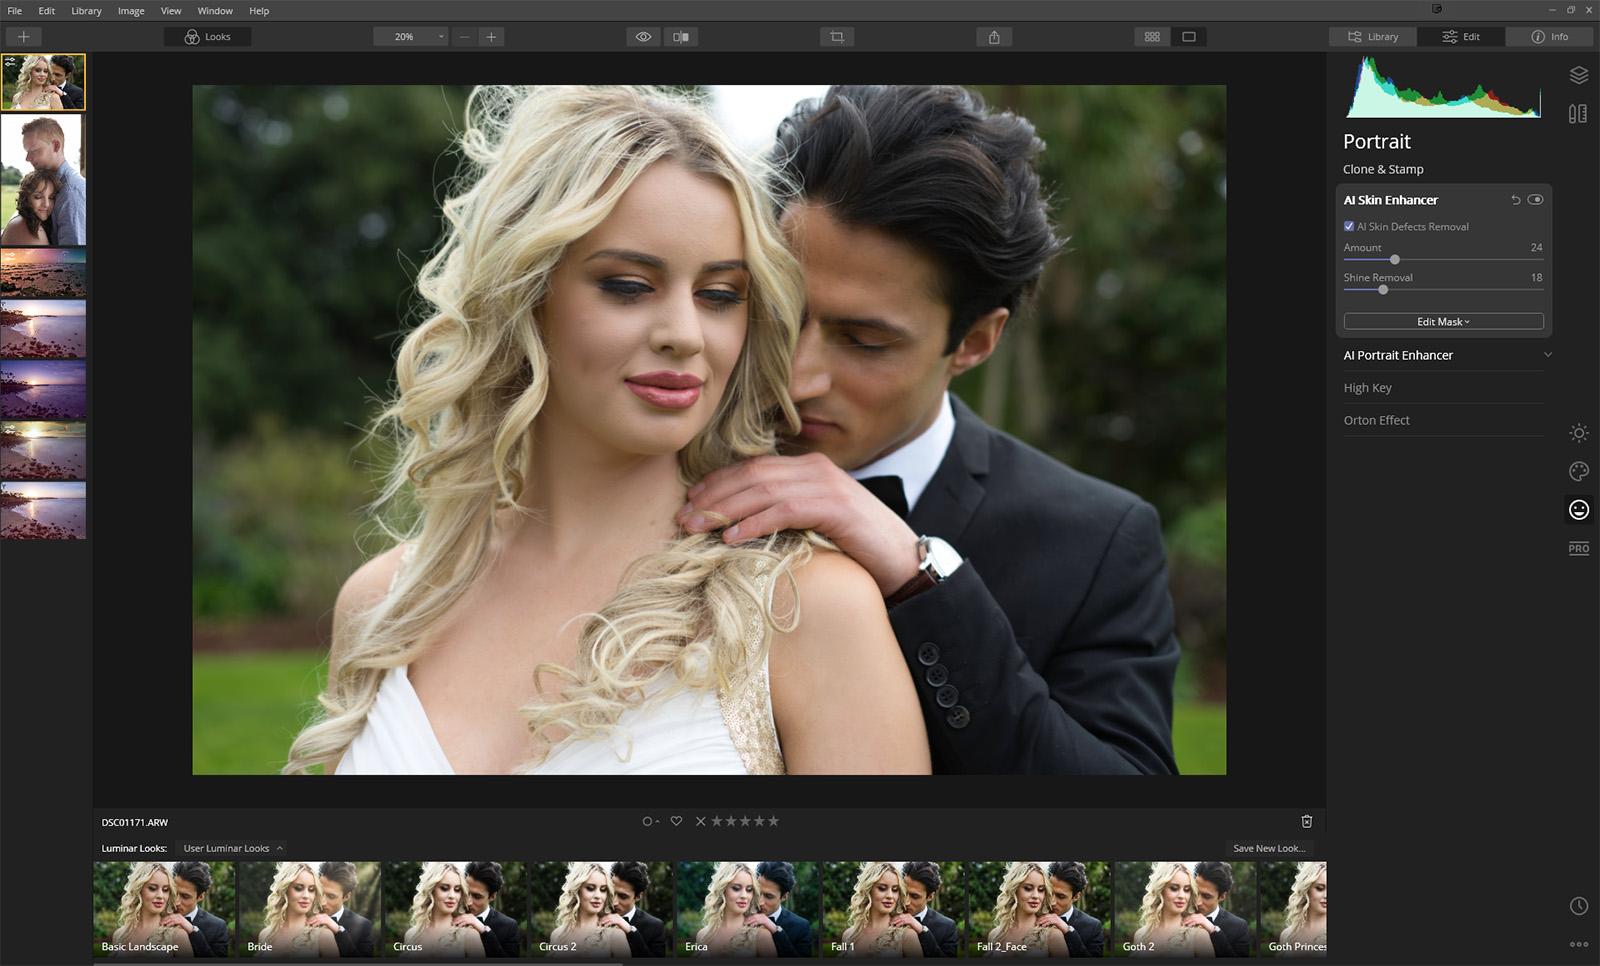Viewport: 1600px width, 966px height.
Task: Open the Essentials sun icon tools
Action: pyautogui.click(x=1578, y=433)
